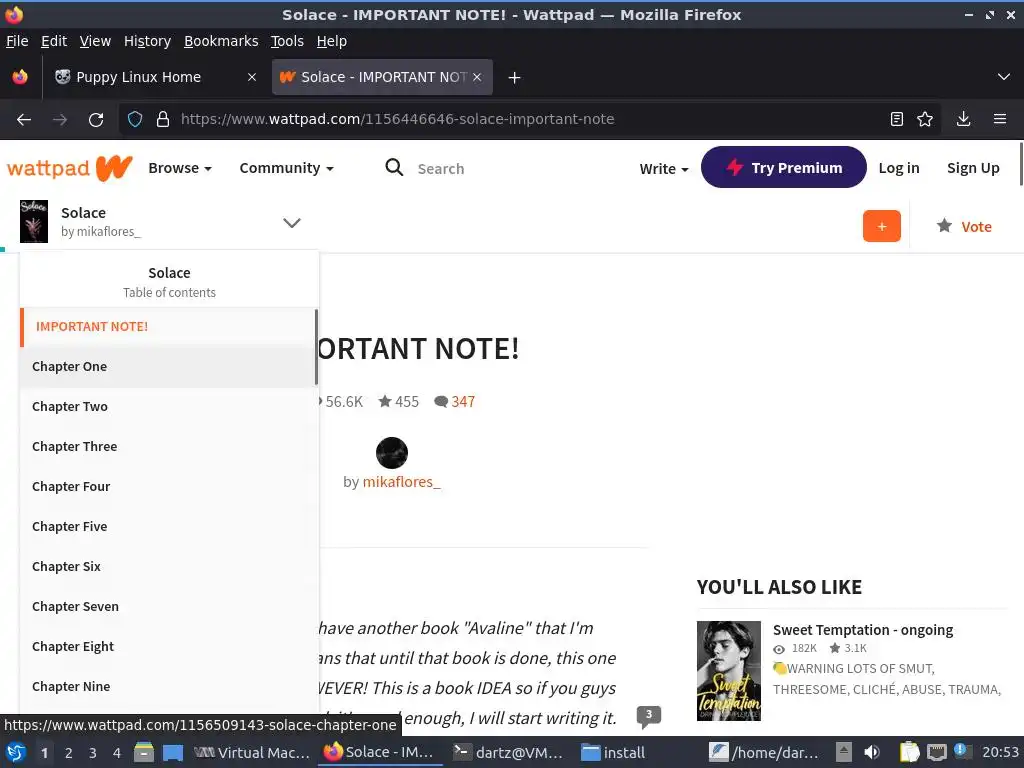Open Chapter Two from table of contents

tap(168, 406)
